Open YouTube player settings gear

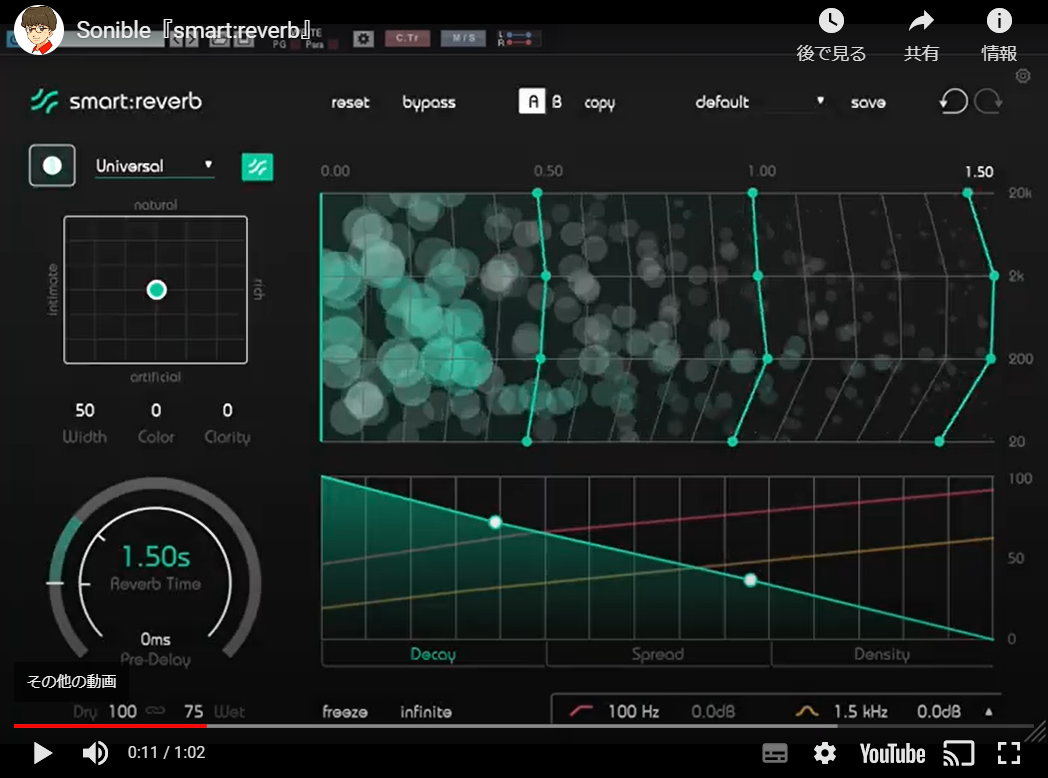[x=824, y=753]
